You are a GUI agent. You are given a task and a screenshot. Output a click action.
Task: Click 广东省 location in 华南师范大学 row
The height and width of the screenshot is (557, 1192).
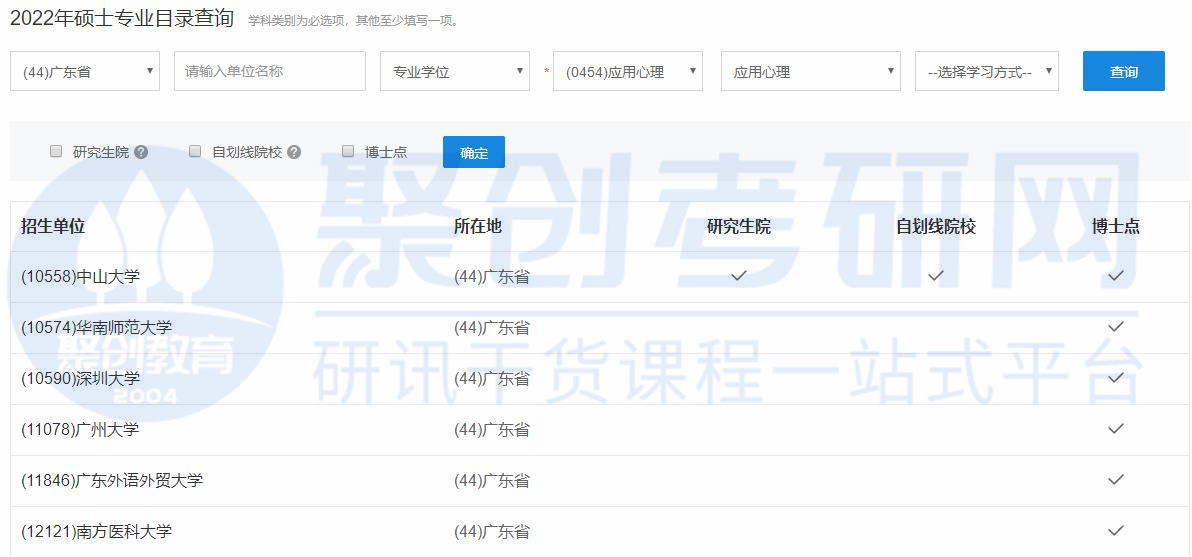[492, 328]
